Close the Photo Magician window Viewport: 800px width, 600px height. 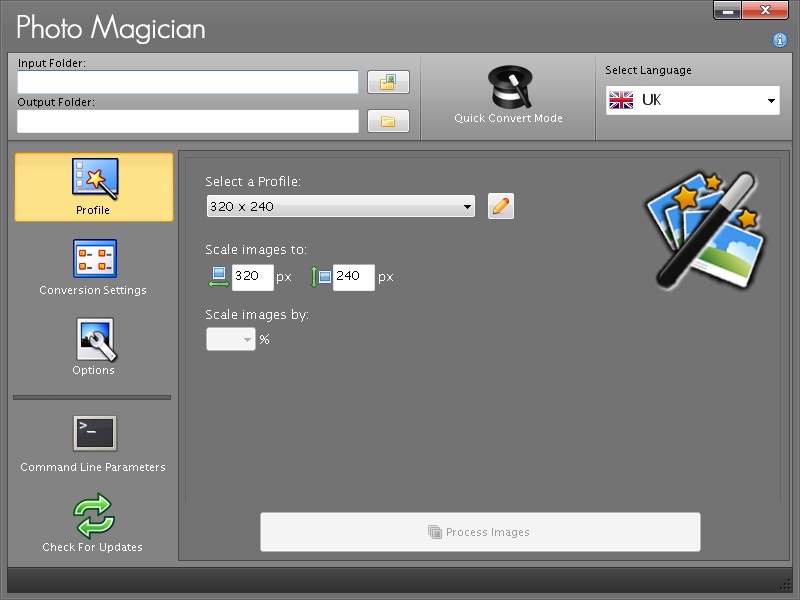click(765, 10)
